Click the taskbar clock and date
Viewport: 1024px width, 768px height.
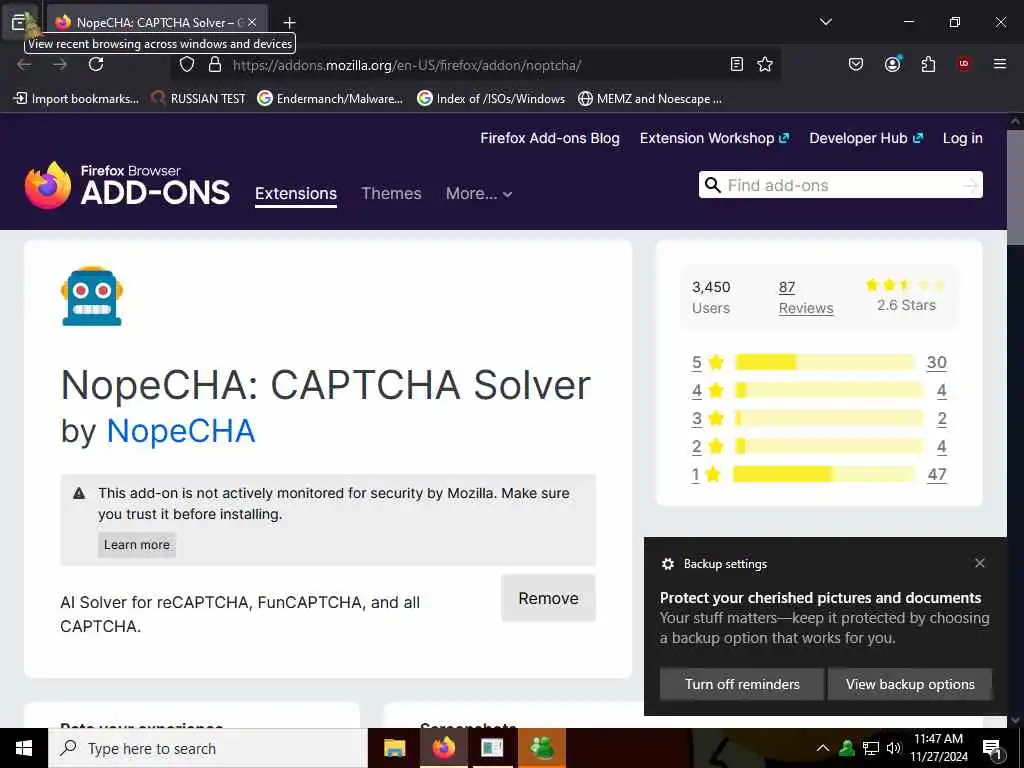tap(938, 748)
